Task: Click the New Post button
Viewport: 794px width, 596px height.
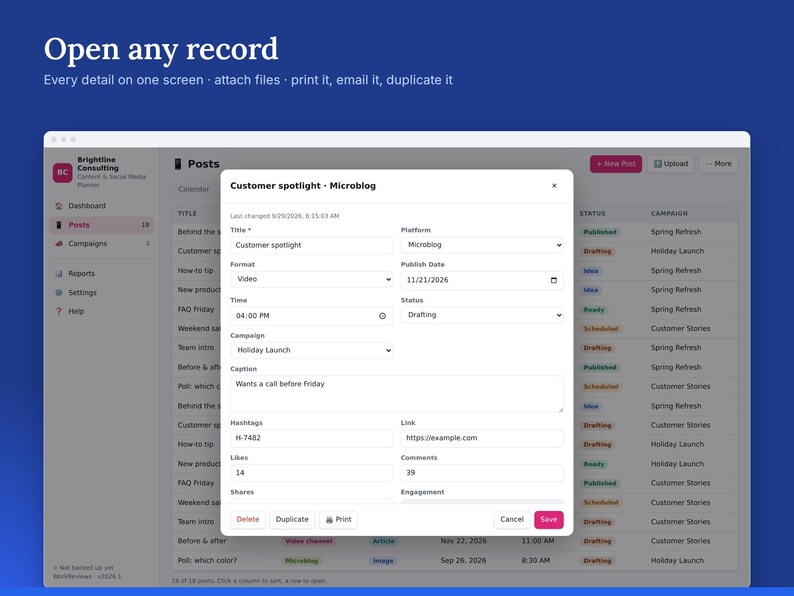Action: click(616, 164)
